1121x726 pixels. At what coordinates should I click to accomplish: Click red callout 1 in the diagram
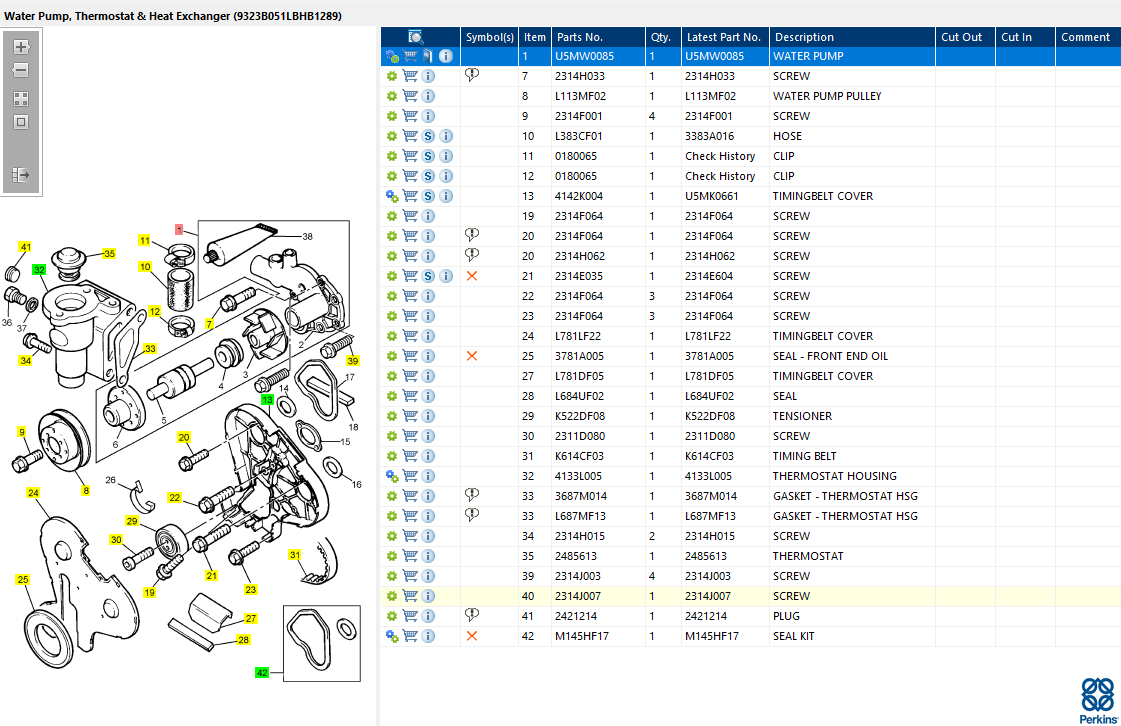pos(179,230)
